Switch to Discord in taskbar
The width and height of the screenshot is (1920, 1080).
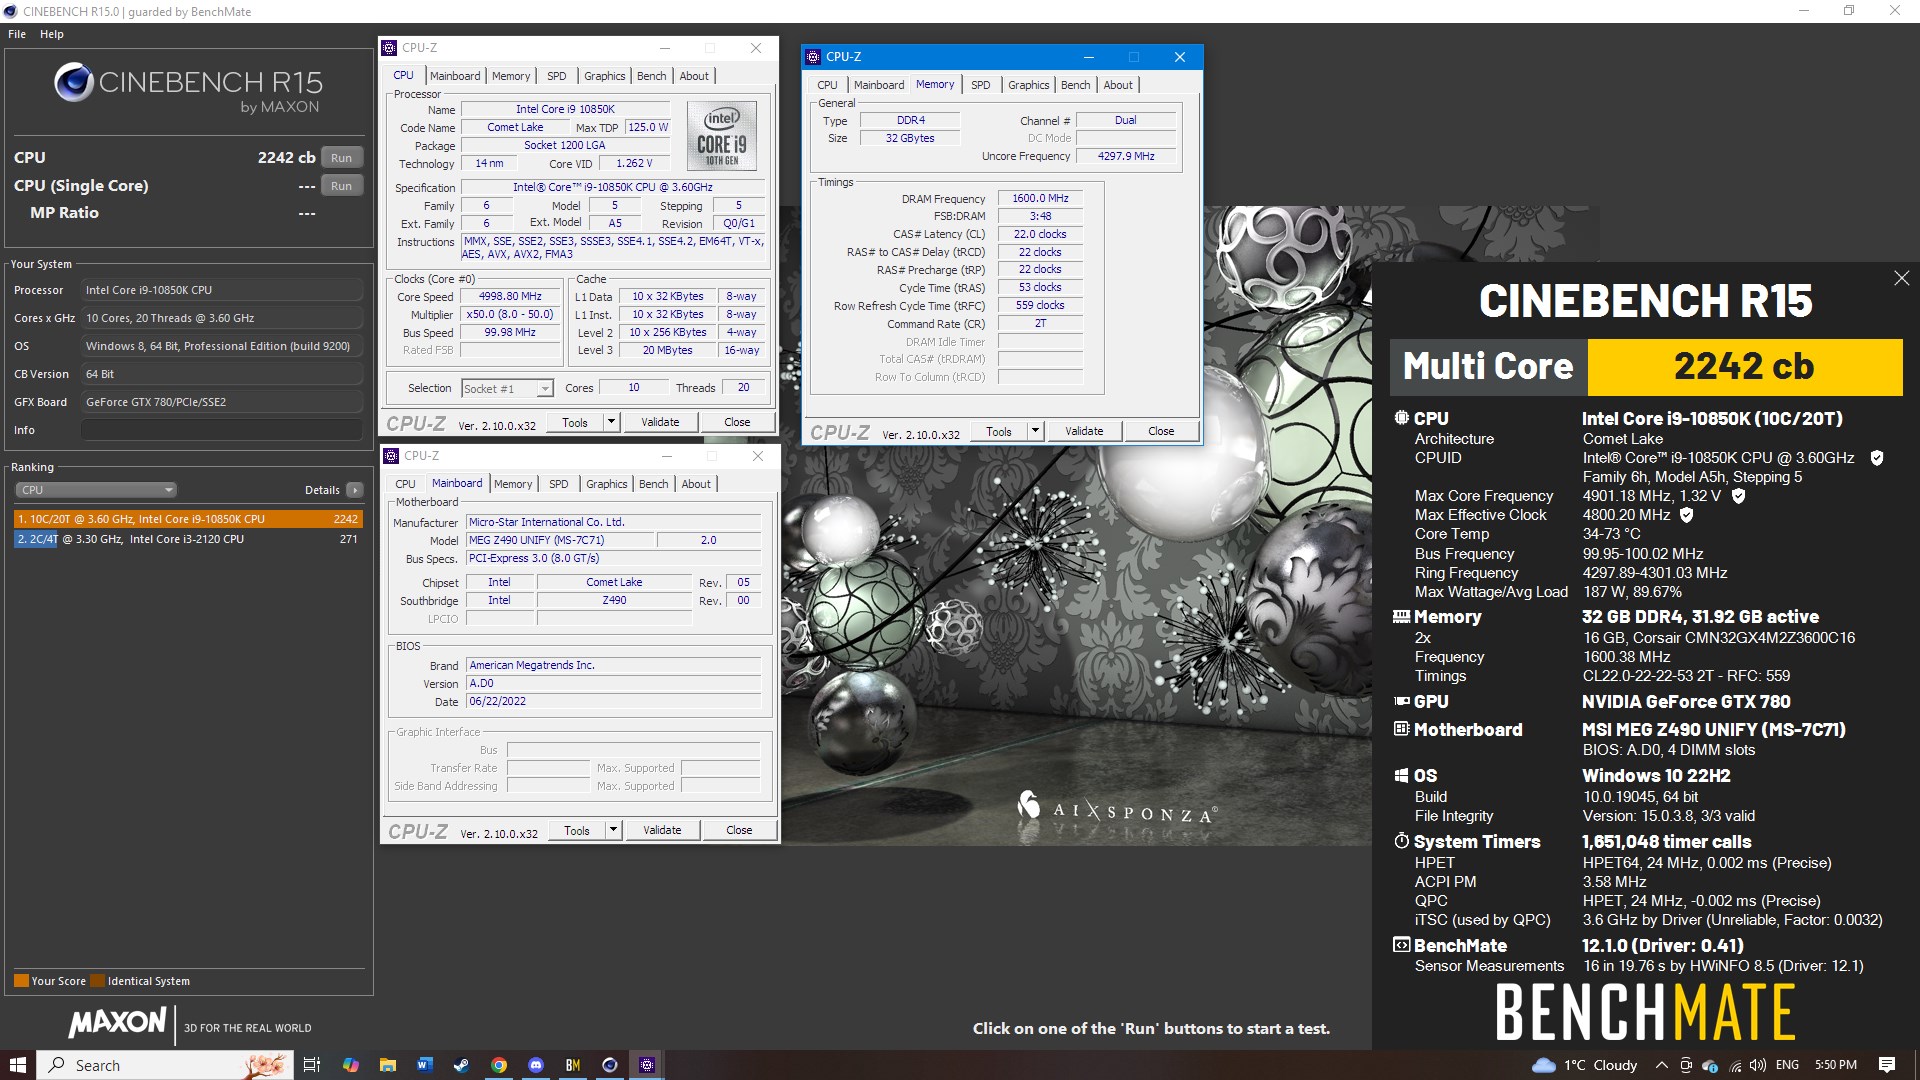point(535,1065)
